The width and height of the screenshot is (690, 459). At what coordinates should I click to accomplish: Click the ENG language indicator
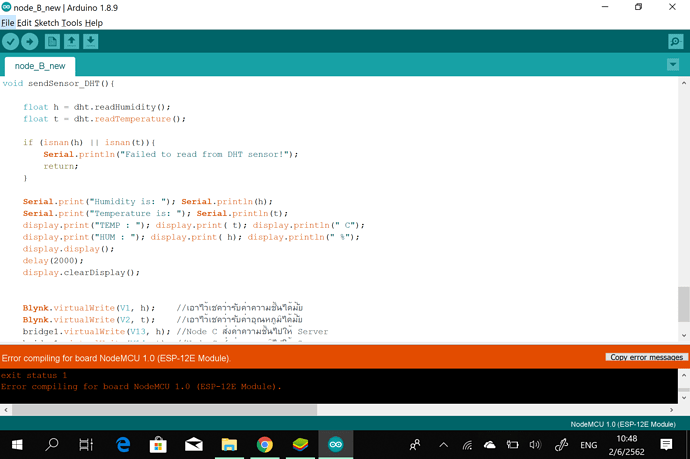coord(588,445)
